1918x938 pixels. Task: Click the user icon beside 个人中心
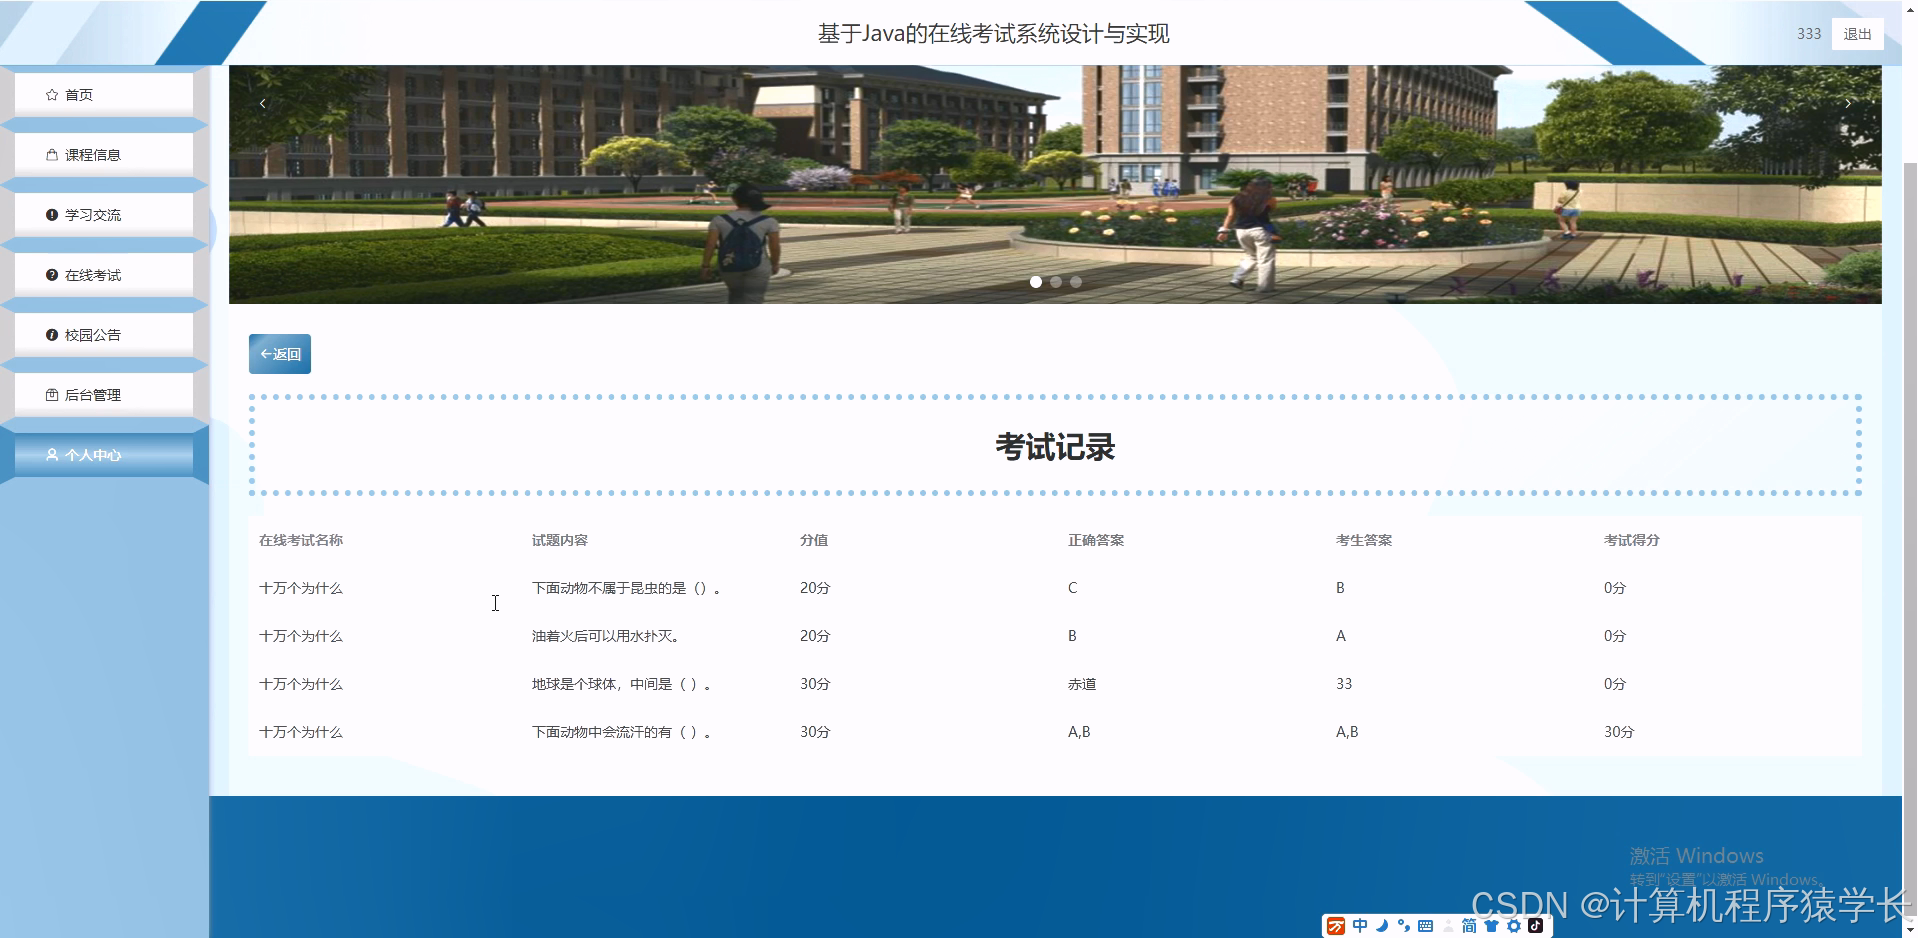coord(52,455)
